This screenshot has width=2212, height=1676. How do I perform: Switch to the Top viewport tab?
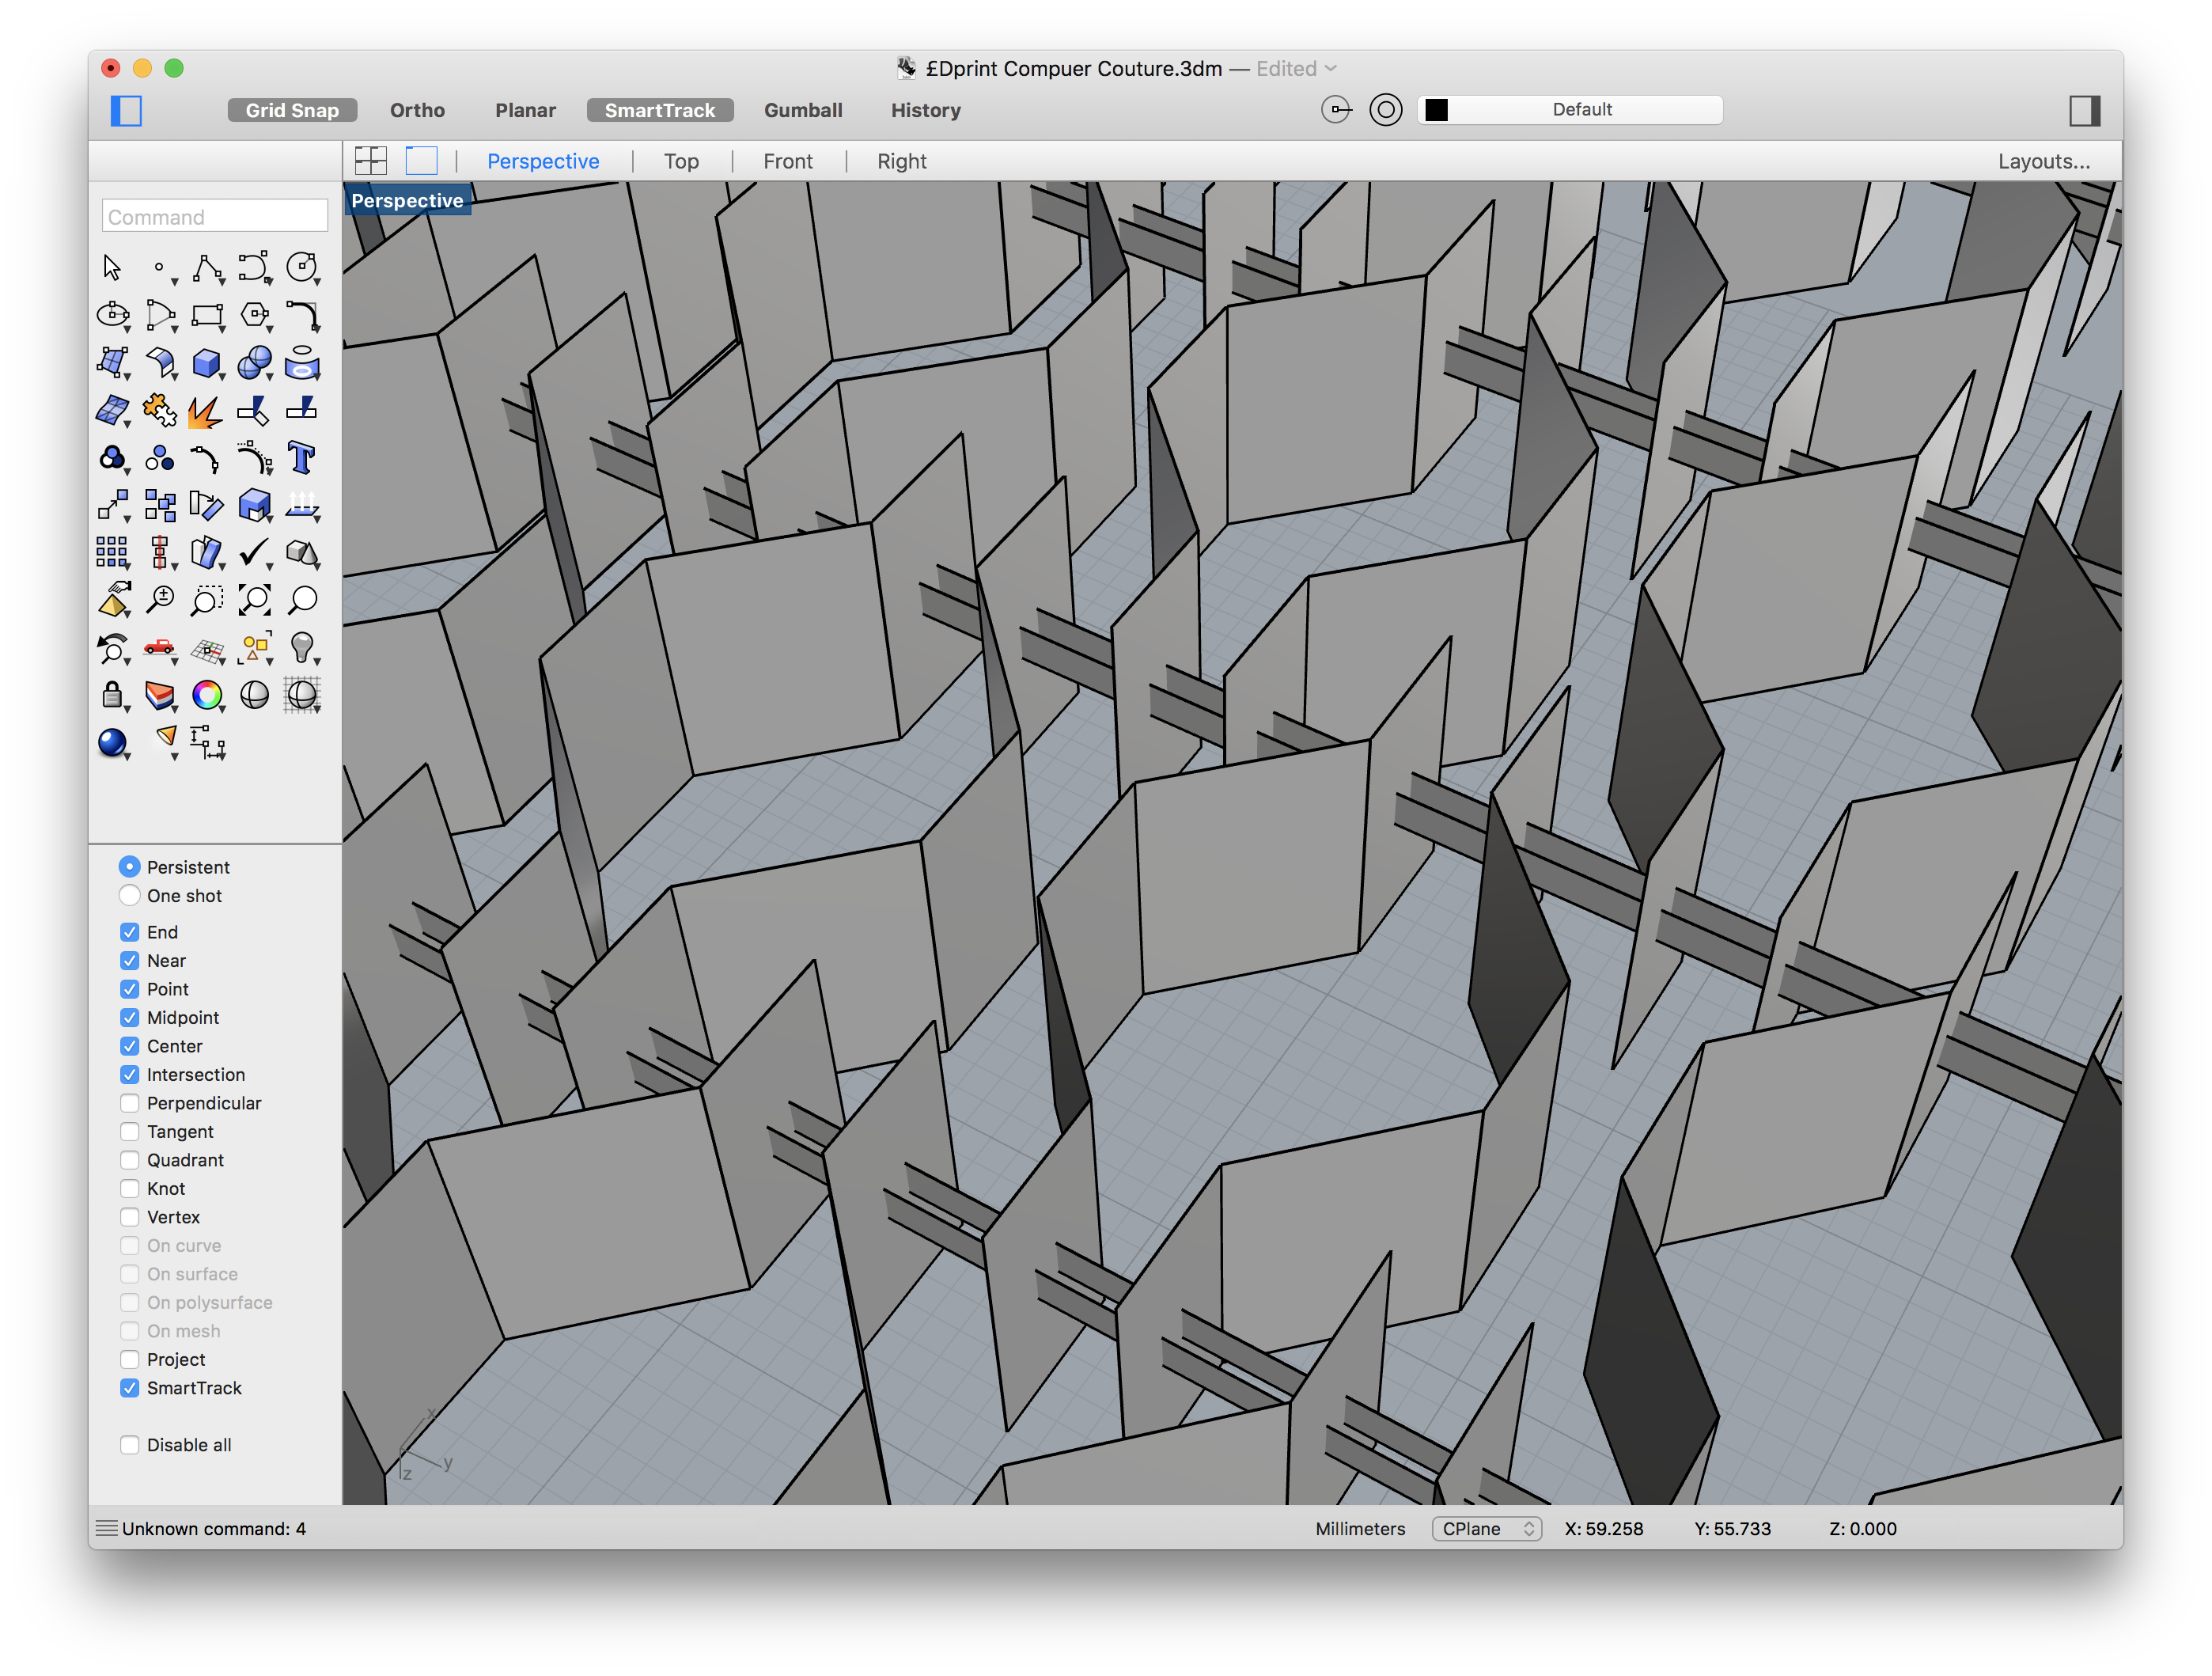coord(681,161)
